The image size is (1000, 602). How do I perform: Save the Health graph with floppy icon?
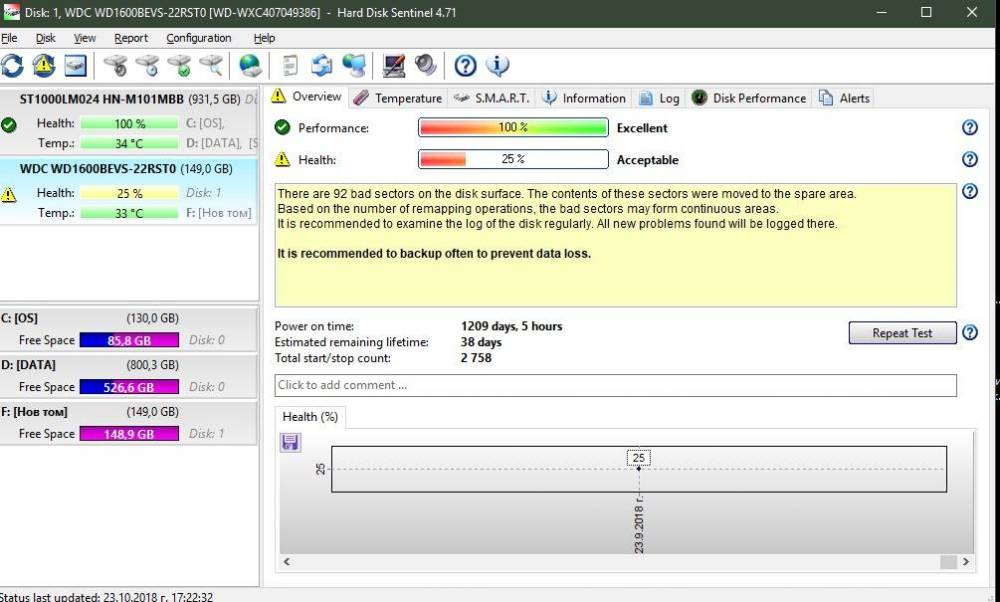point(290,442)
